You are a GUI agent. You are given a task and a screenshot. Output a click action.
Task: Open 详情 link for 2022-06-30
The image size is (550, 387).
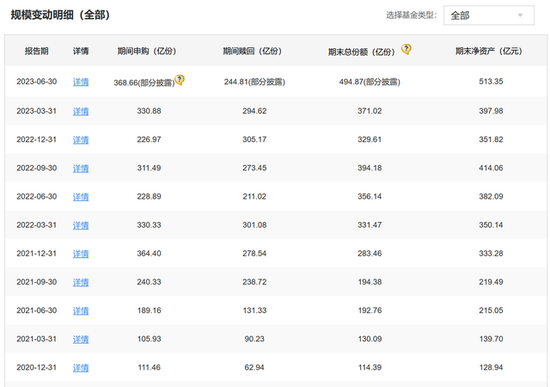click(x=81, y=196)
